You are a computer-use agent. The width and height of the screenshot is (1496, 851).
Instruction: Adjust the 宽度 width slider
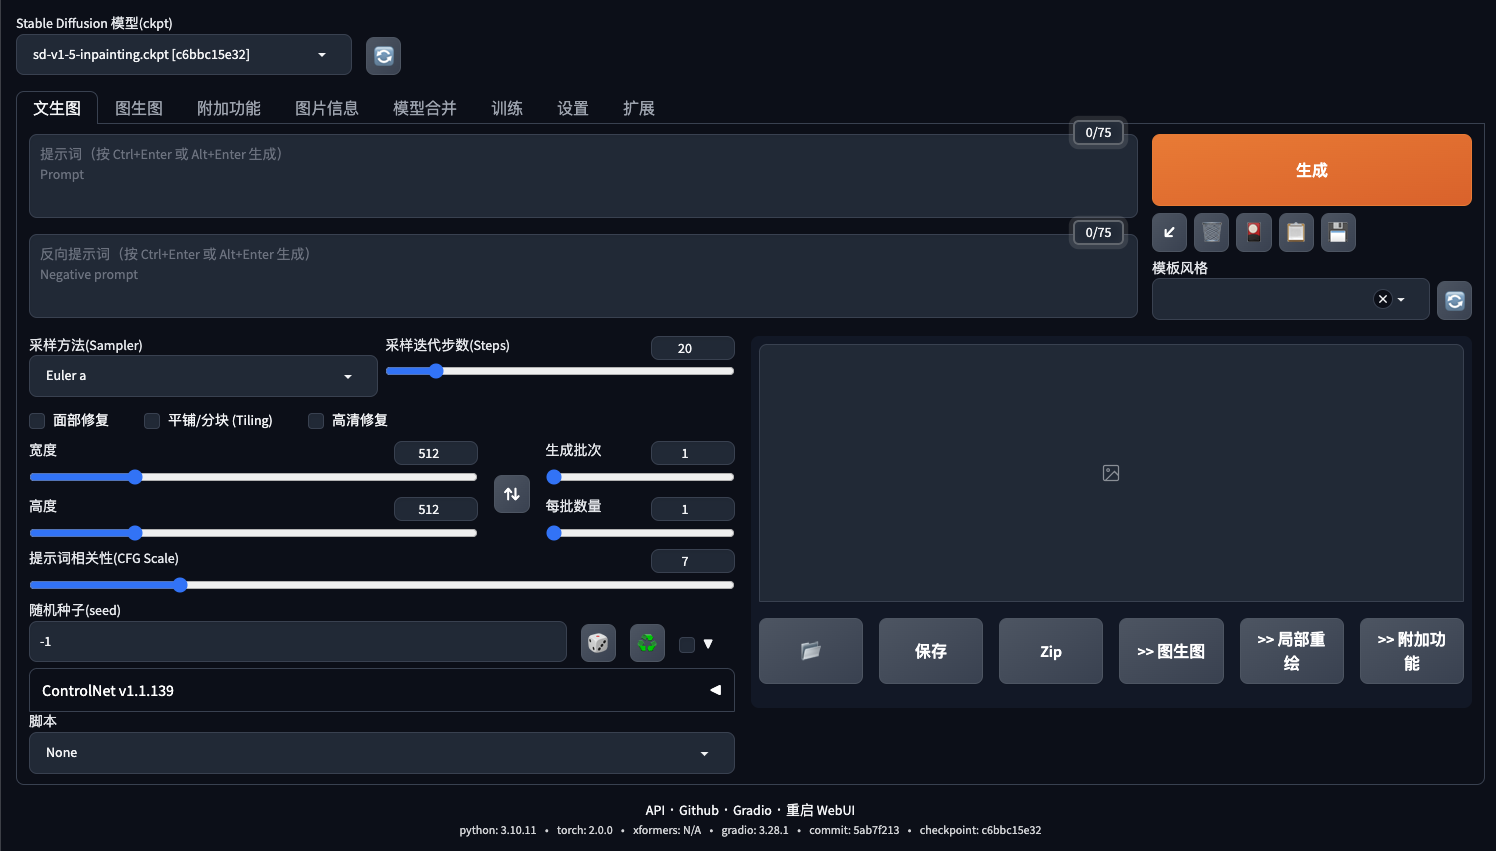[x=253, y=477]
